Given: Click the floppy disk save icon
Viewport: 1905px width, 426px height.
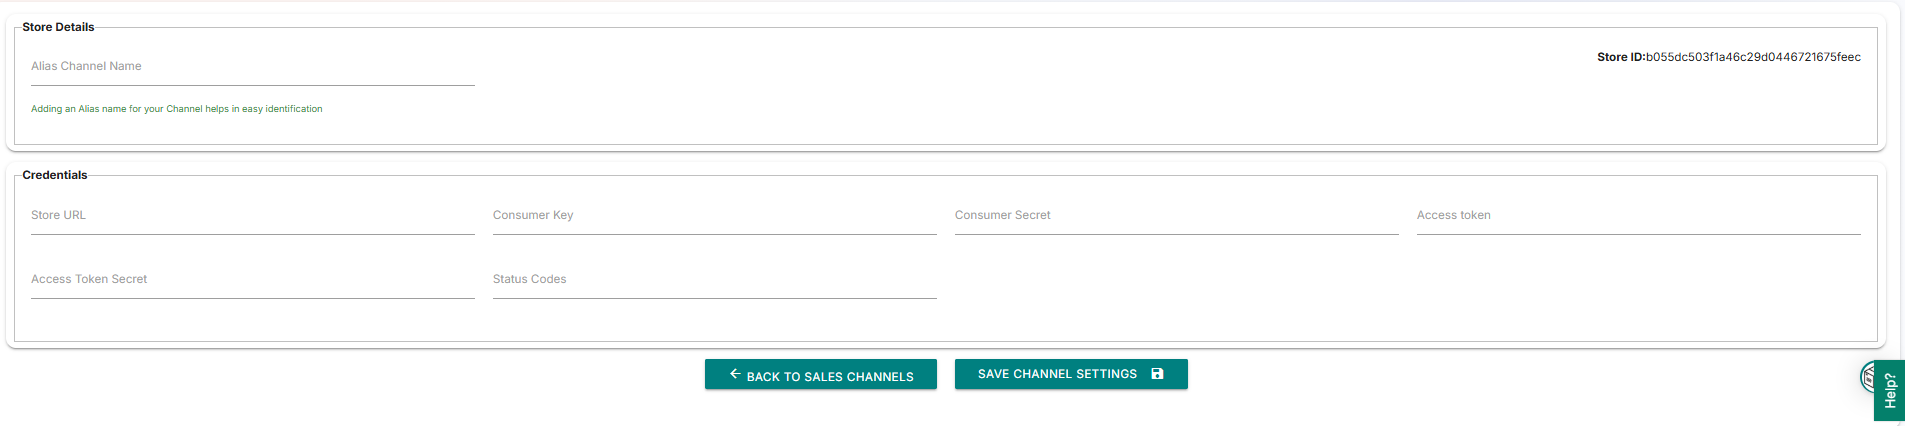Looking at the screenshot, I should point(1157,374).
